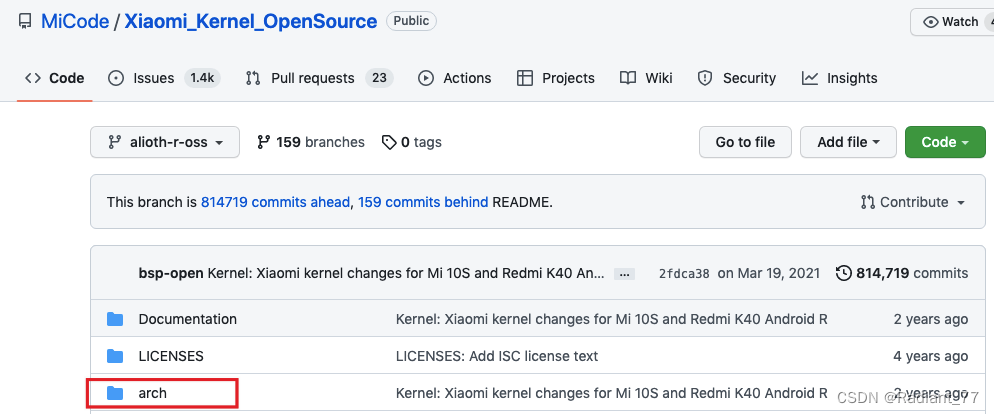This screenshot has width=994, height=414.
Task: Click the Pull requests merge icon
Action: (x=253, y=78)
